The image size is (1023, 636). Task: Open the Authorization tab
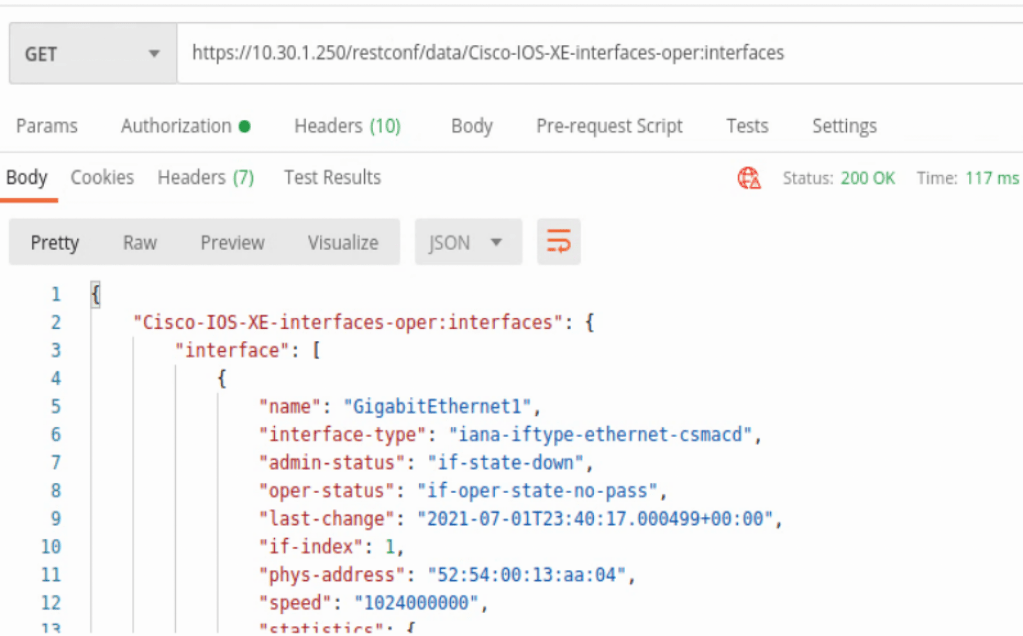[x=176, y=126]
